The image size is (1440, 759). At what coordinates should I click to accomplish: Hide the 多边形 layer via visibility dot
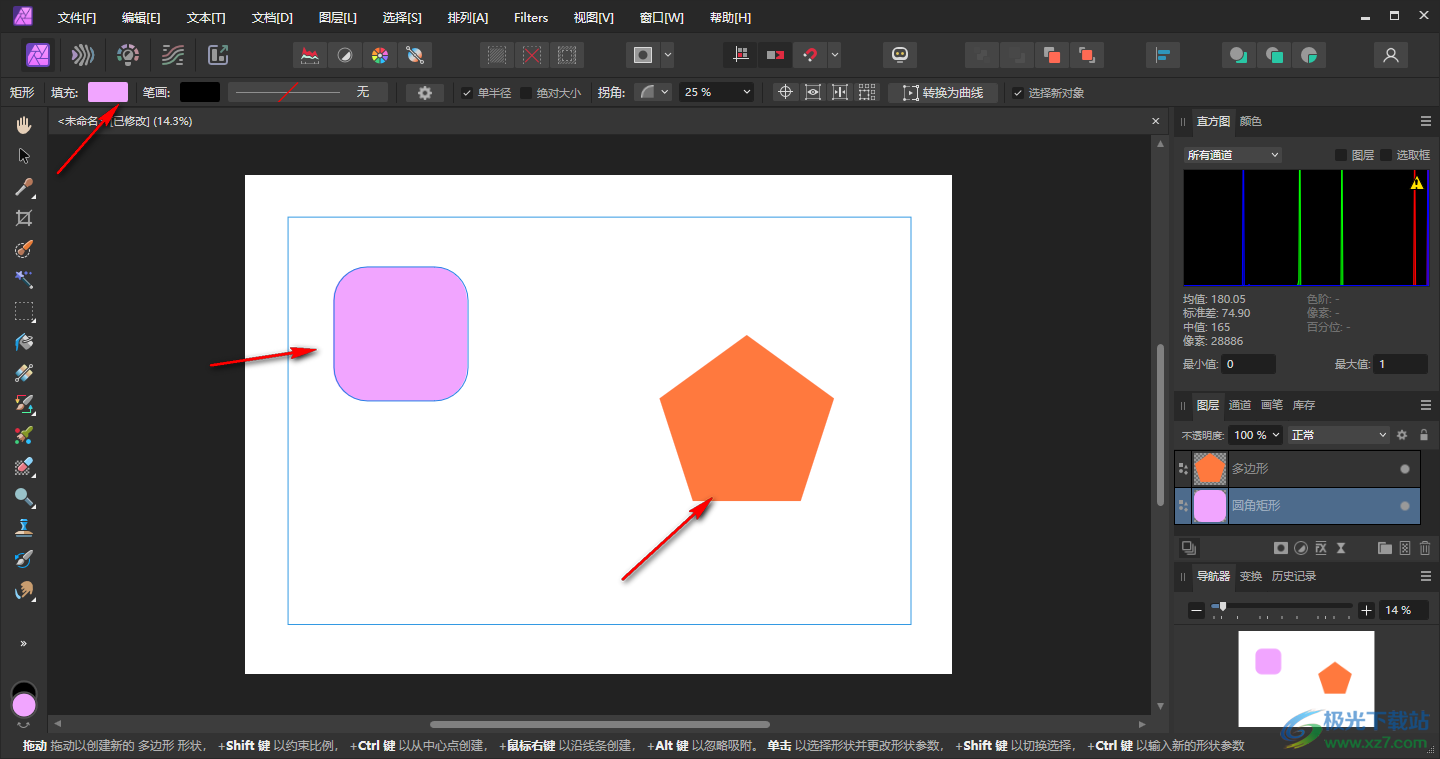pyautogui.click(x=1405, y=469)
